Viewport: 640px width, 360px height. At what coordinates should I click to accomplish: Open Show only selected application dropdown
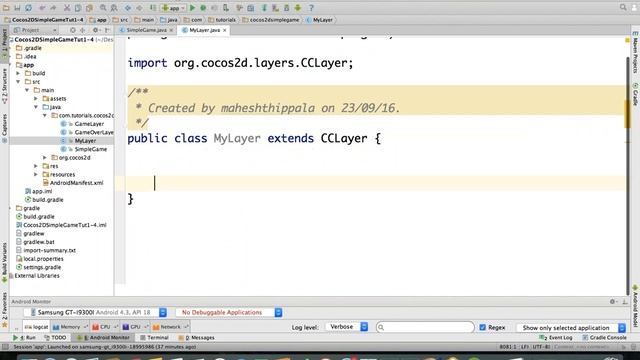[x=571, y=328]
